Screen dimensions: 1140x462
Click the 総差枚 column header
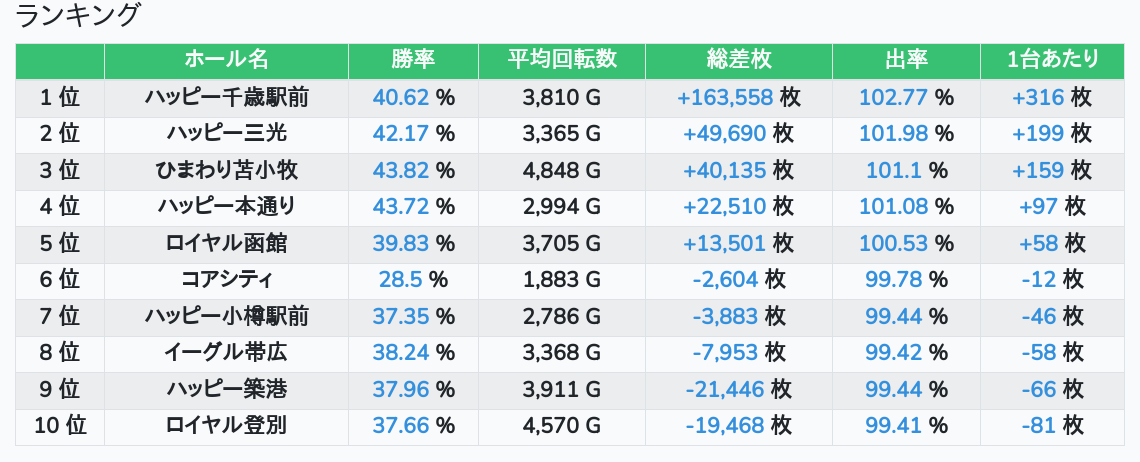738,60
